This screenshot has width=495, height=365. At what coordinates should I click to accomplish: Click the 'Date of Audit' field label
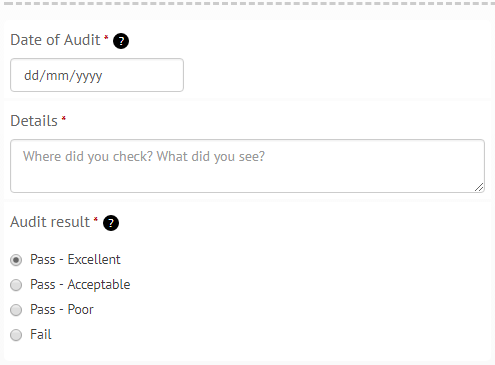click(55, 40)
